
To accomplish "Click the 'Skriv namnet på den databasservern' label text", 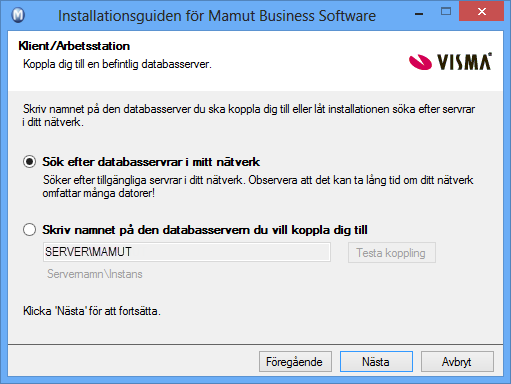I will [205, 230].
